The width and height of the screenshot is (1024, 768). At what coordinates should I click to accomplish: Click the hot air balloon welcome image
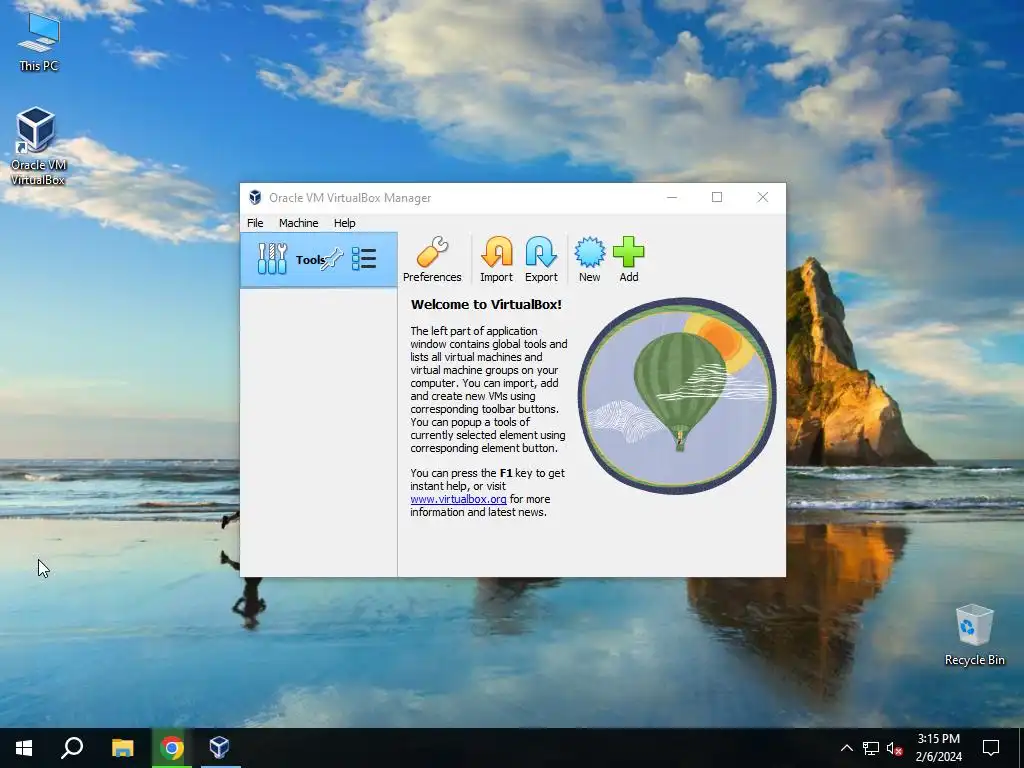click(677, 396)
